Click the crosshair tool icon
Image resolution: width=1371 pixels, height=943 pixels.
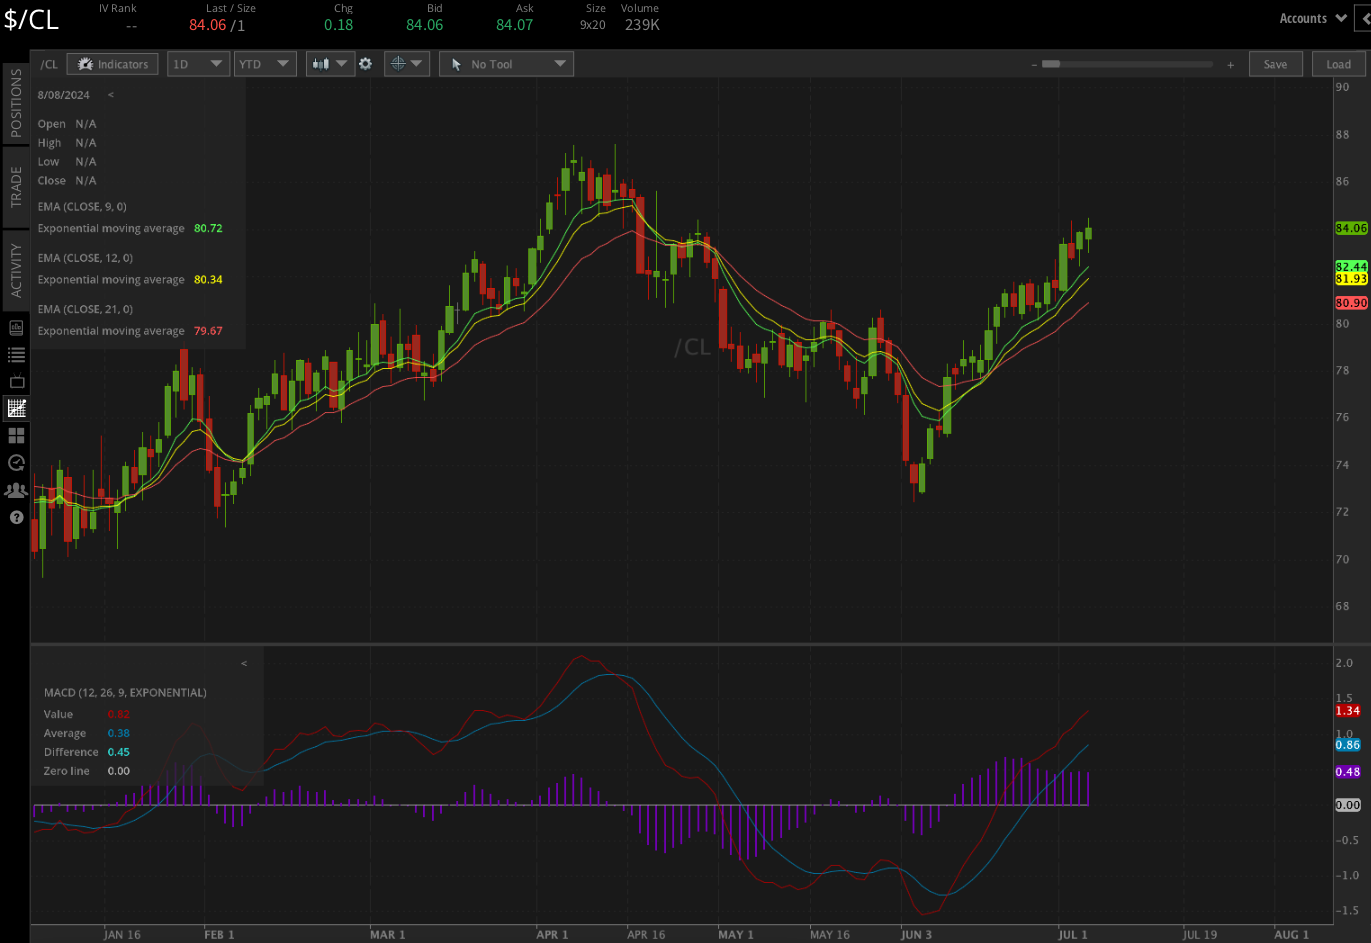pyautogui.click(x=400, y=63)
